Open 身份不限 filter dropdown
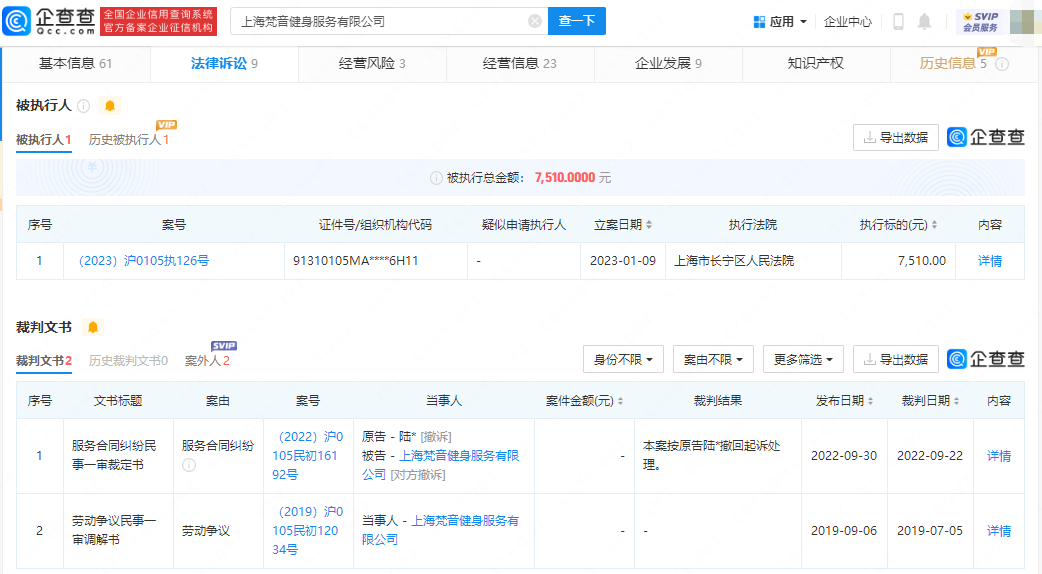The width and height of the screenshot is (1042, 574). [623, 359]
